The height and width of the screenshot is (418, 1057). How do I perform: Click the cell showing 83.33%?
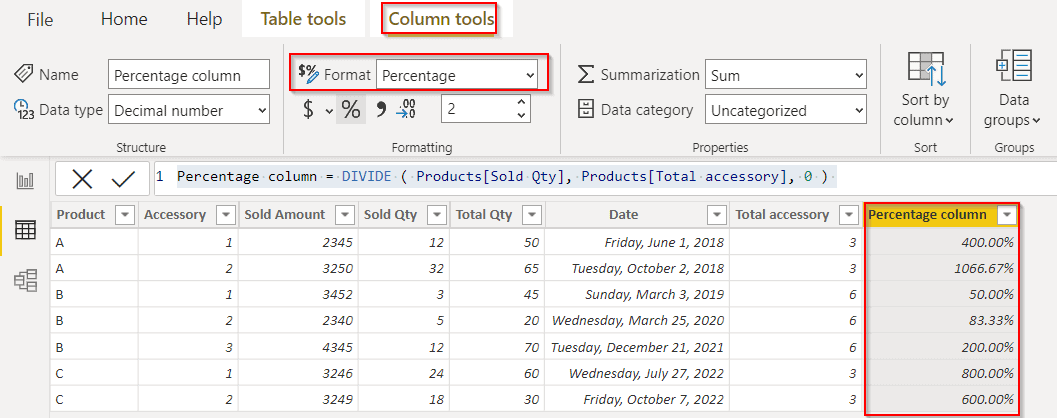point(941,320)
